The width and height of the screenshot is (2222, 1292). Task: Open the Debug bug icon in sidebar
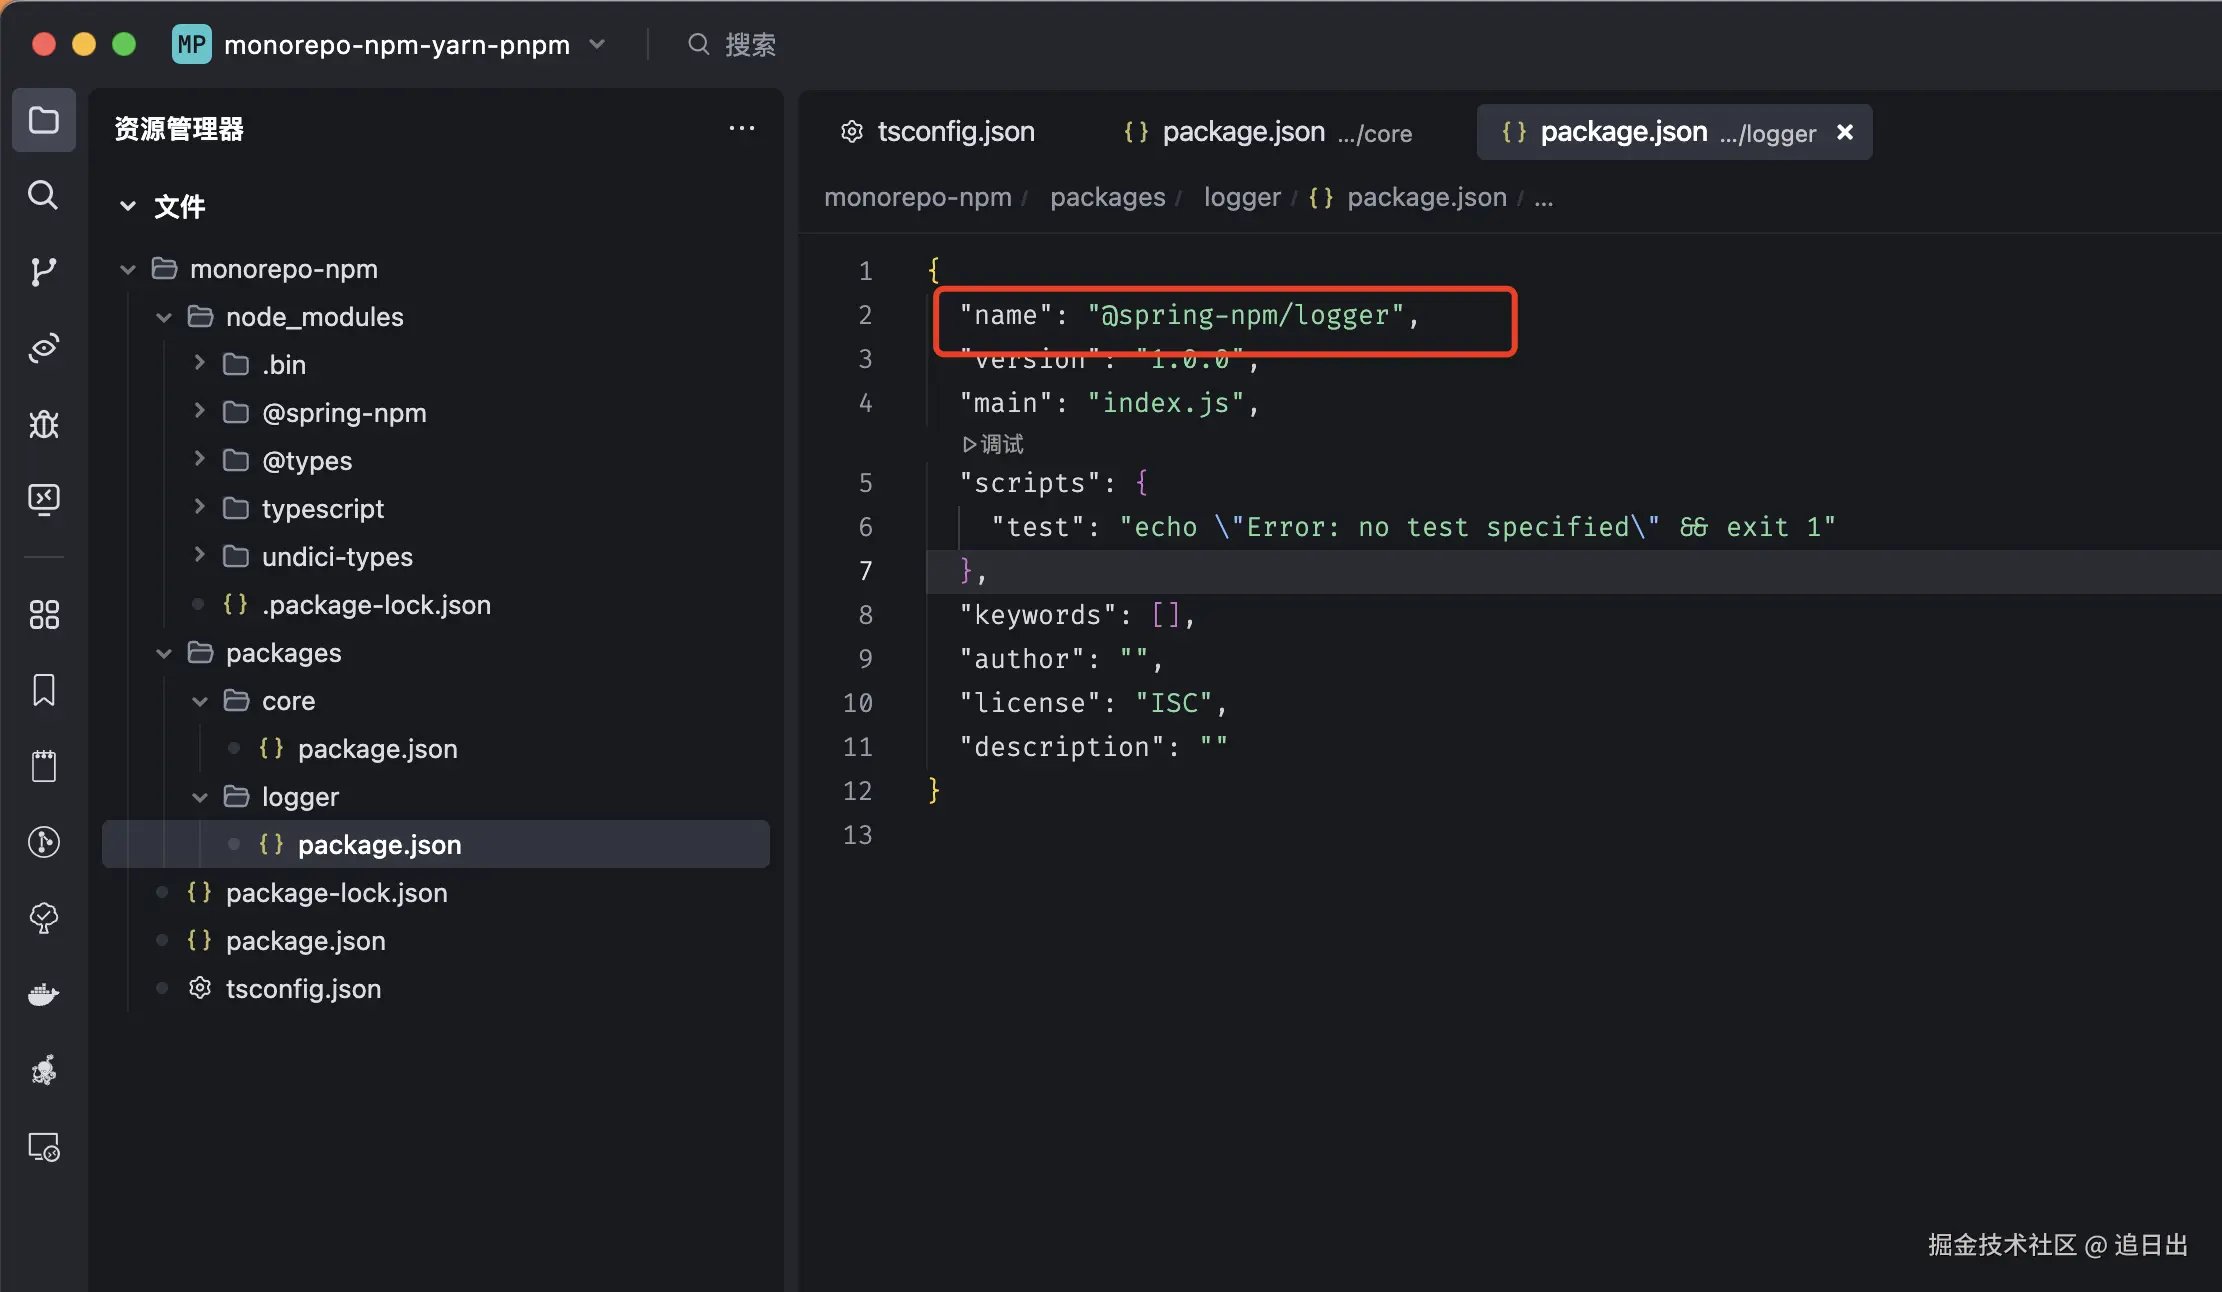(43, 424)
